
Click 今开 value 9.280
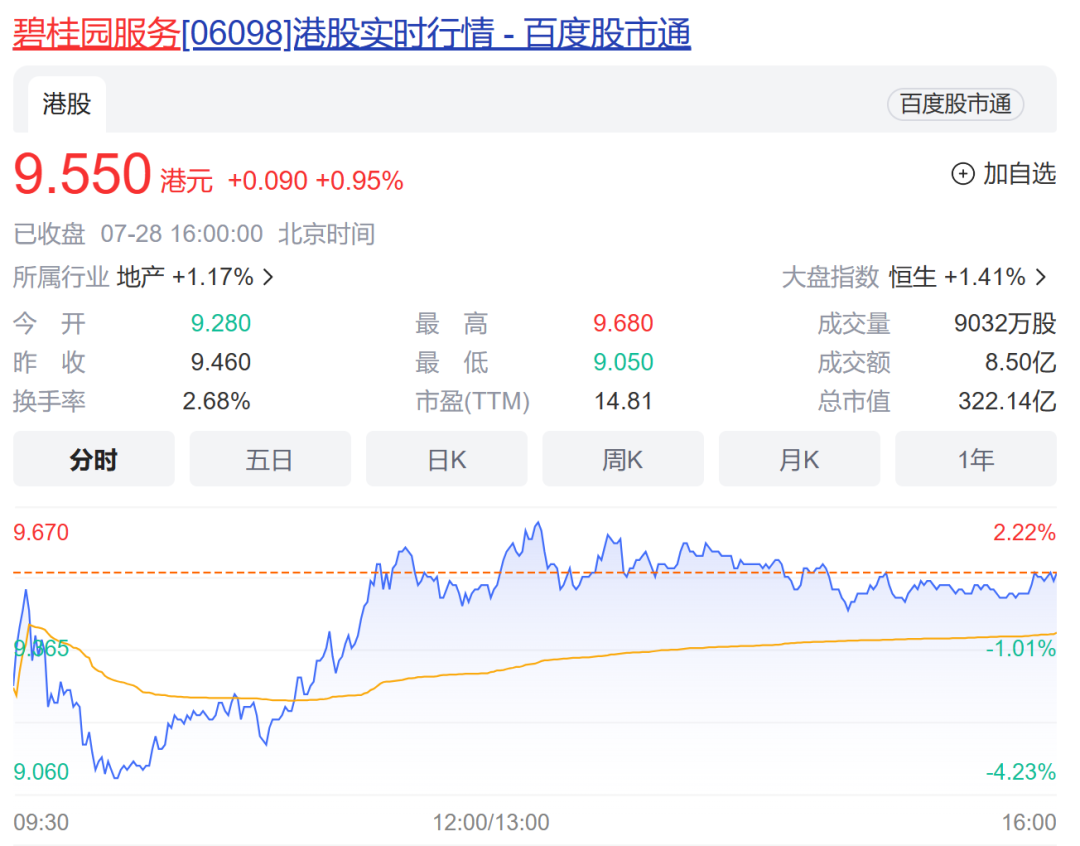point(220,323)
